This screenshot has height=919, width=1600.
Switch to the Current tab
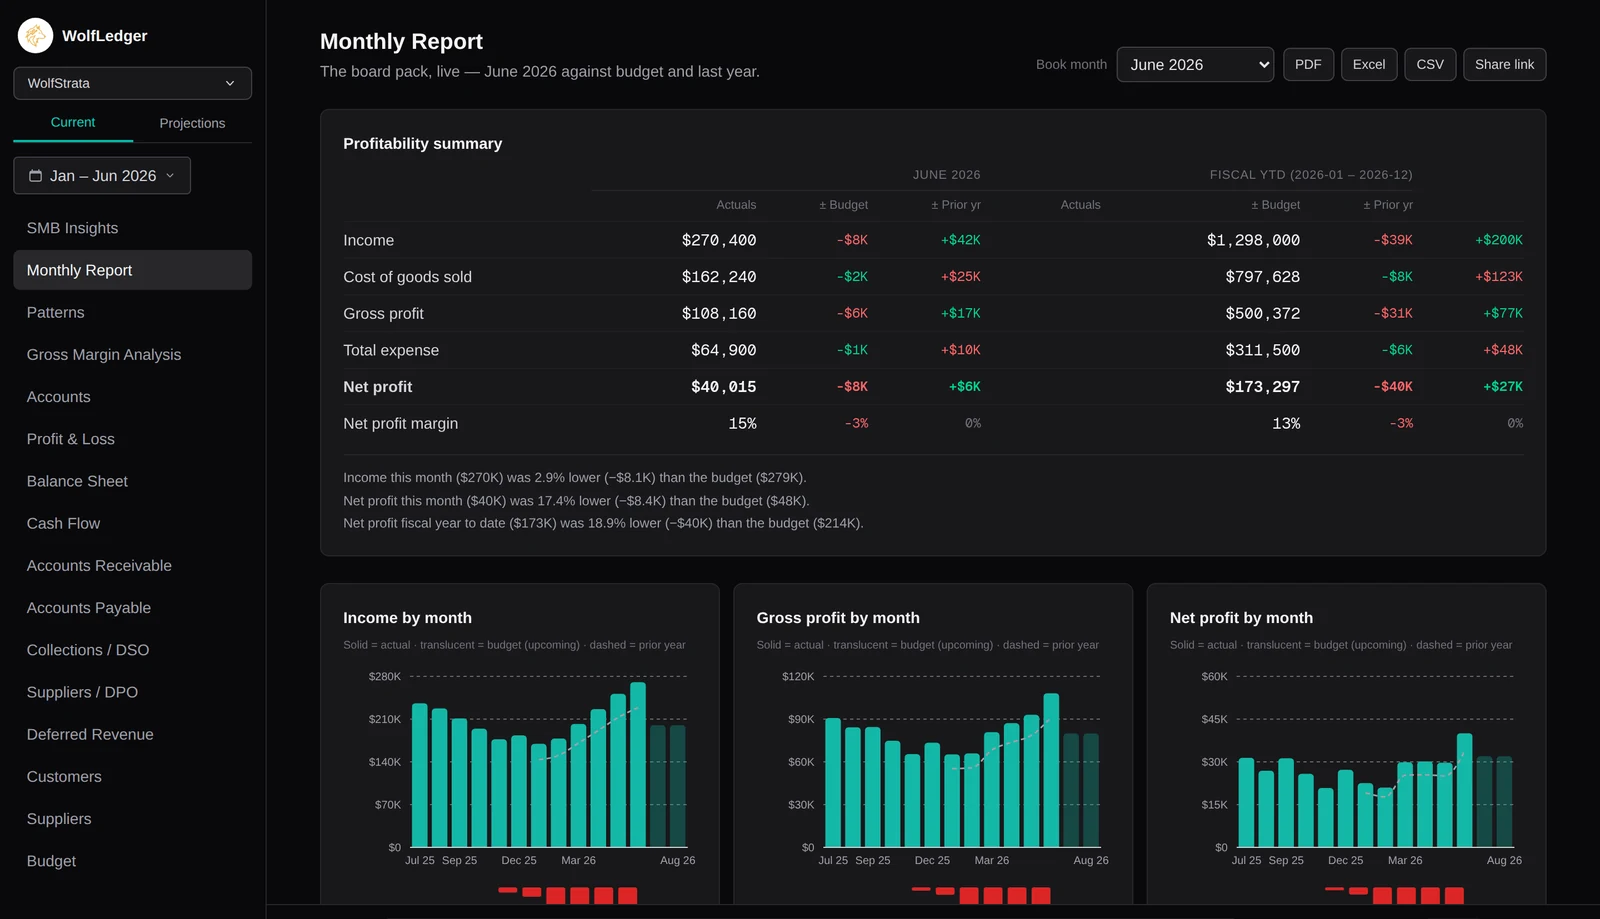point(73,122)
